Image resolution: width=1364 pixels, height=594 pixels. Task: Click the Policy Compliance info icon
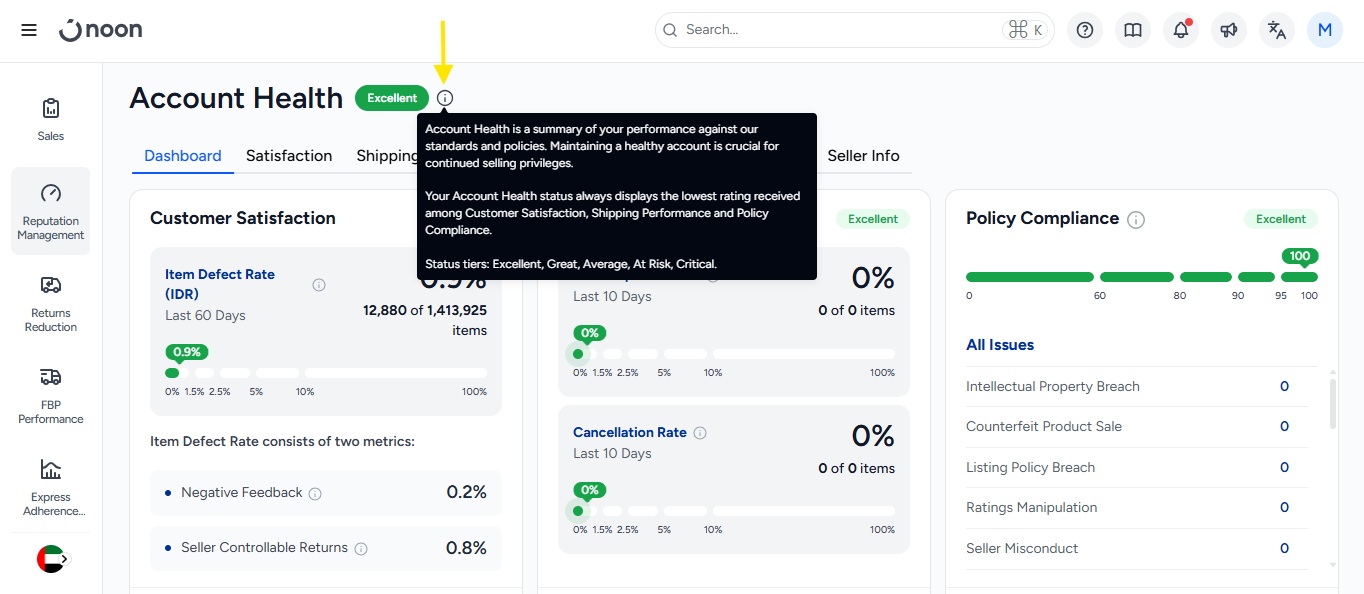[x=1136, y=219]
